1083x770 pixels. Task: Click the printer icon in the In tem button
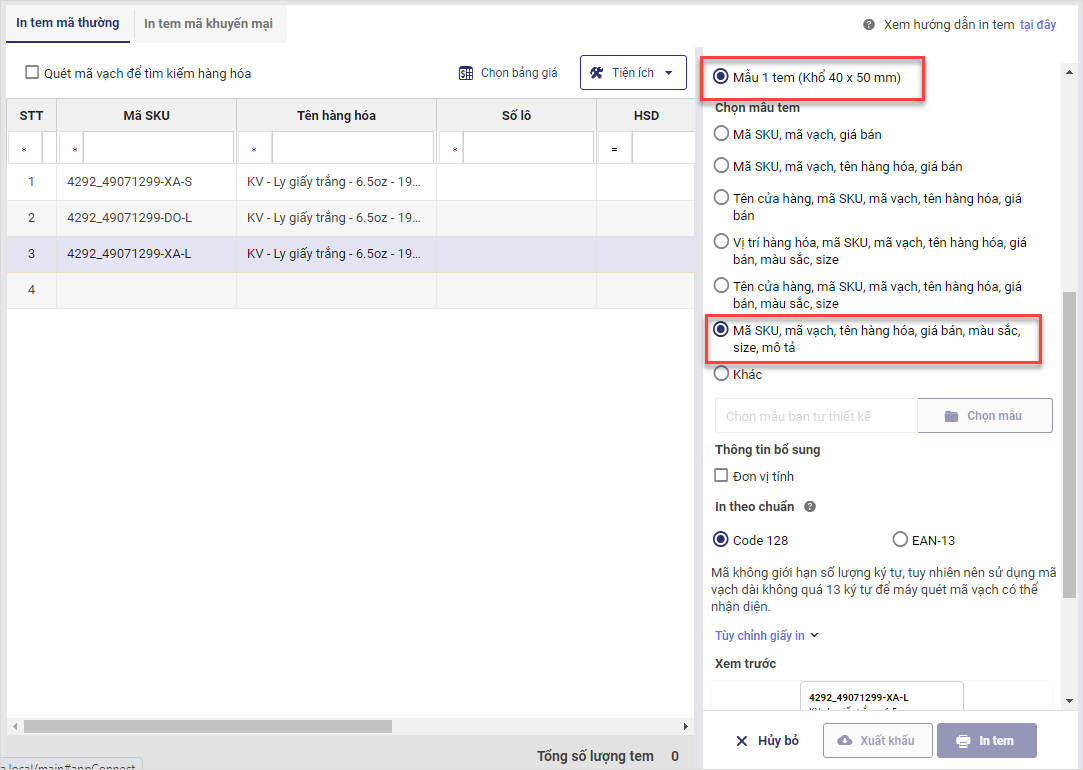[963, 741]
